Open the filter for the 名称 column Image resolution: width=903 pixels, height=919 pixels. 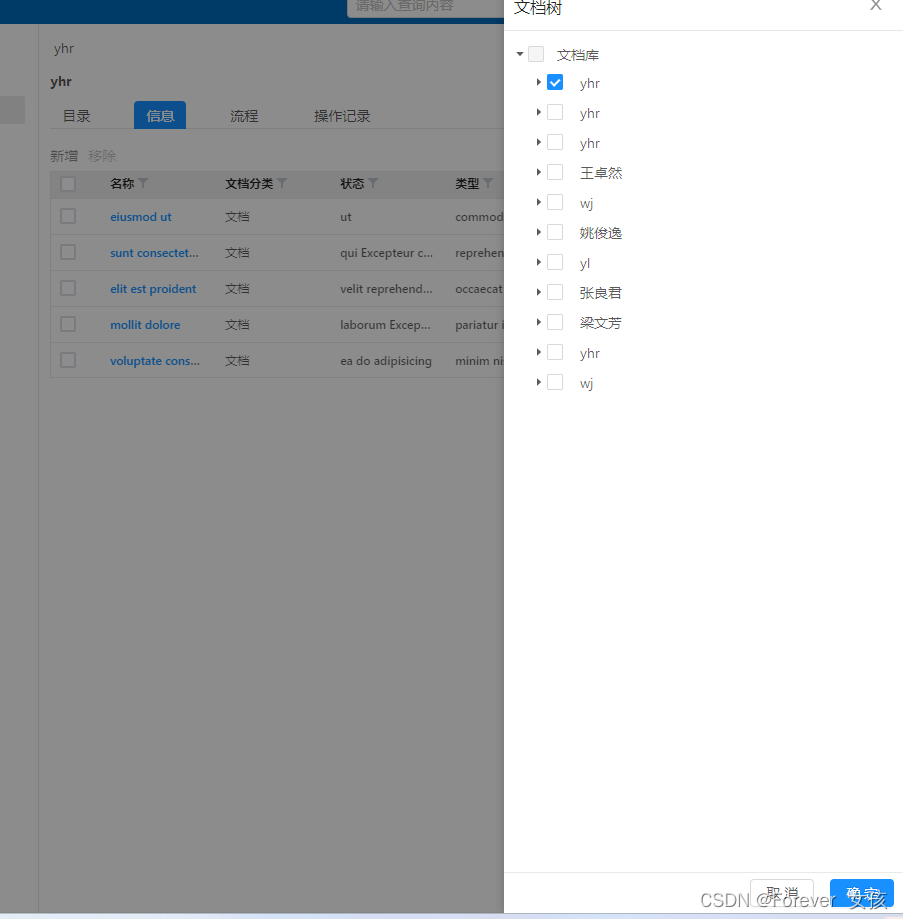tap(145, 184)
